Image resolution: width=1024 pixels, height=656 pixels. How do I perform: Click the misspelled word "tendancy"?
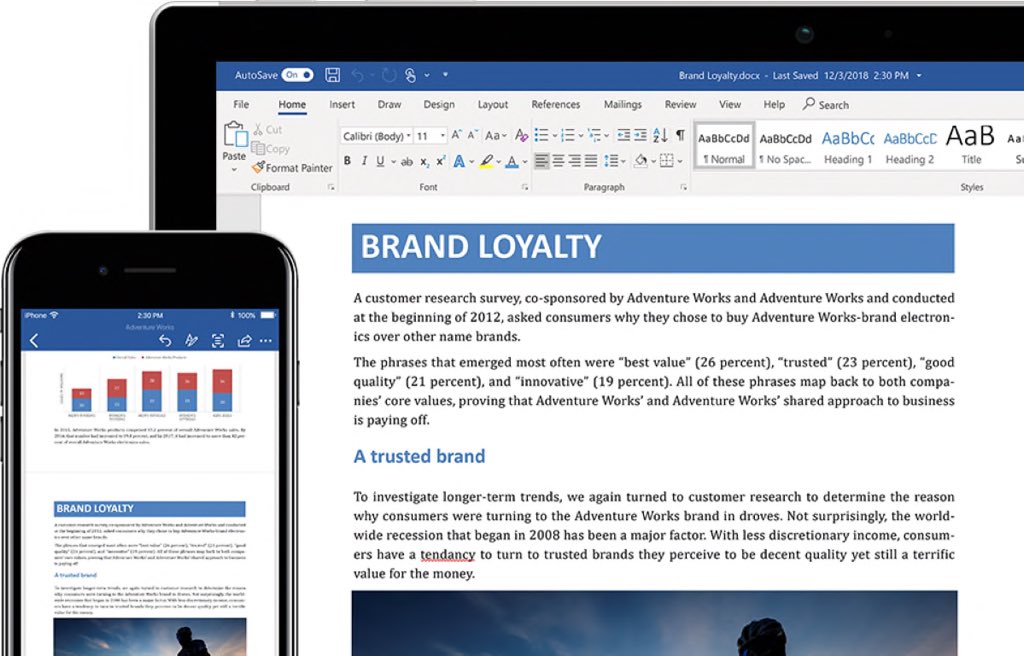point(447,555)
